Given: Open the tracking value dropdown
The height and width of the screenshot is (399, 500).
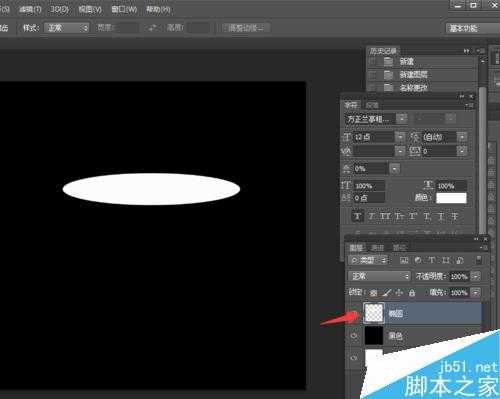Looking at the screenshot, I should coord(462,151).
